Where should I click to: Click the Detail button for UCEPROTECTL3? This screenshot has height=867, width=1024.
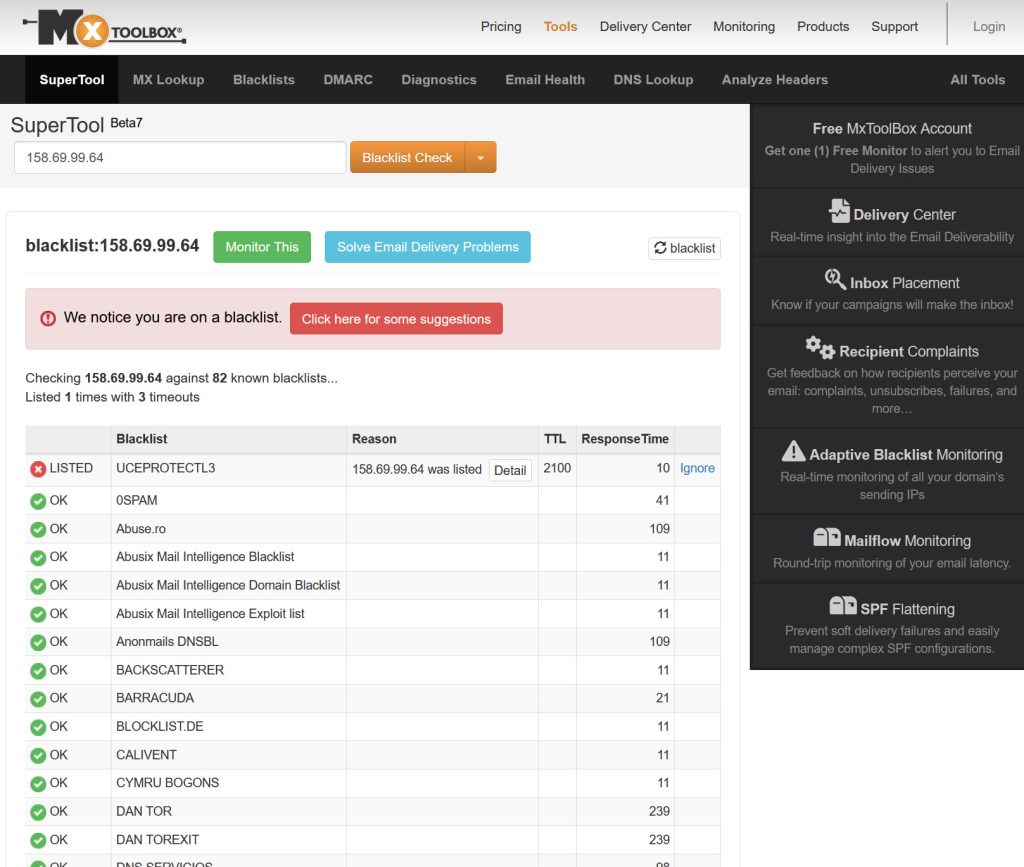point(510,470)
